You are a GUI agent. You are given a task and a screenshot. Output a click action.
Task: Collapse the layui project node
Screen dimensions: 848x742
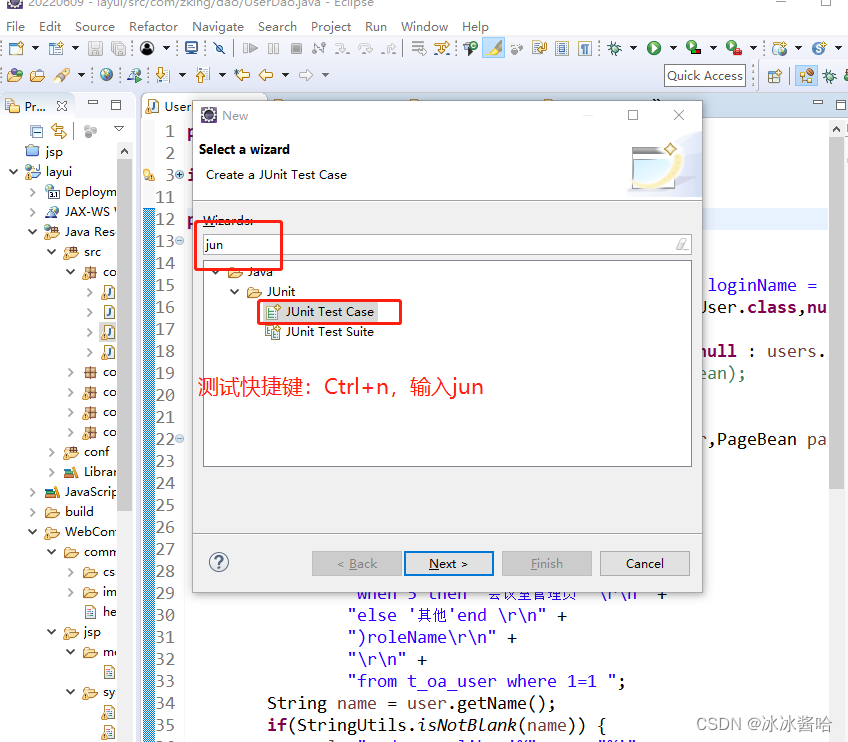(14, 172)
